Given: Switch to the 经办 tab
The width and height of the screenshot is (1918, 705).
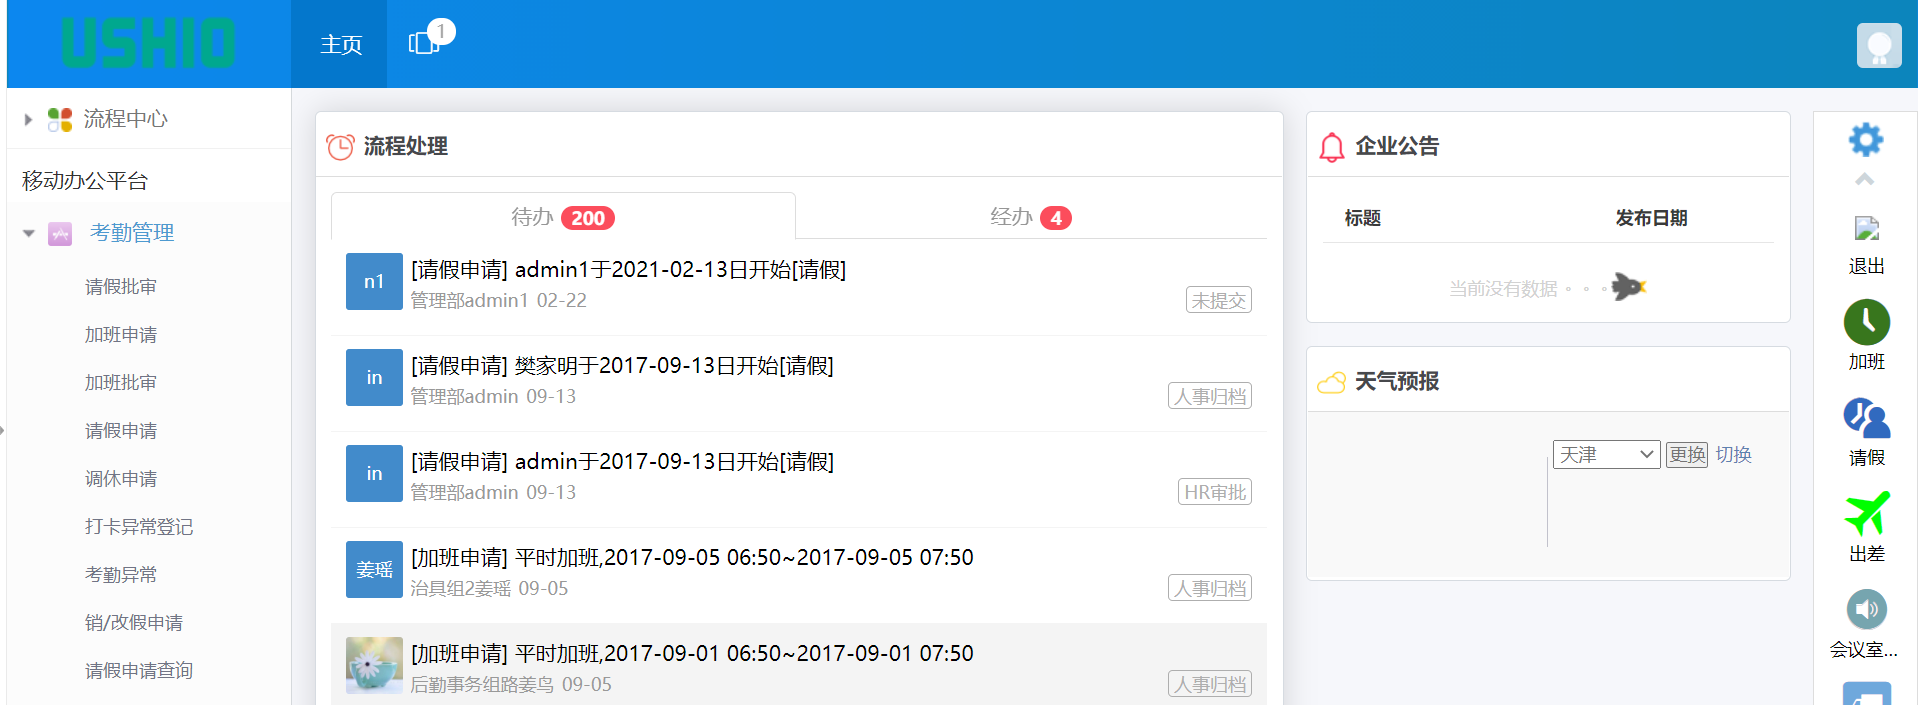Looking at the screenshot, I should tap(1029, 217).
